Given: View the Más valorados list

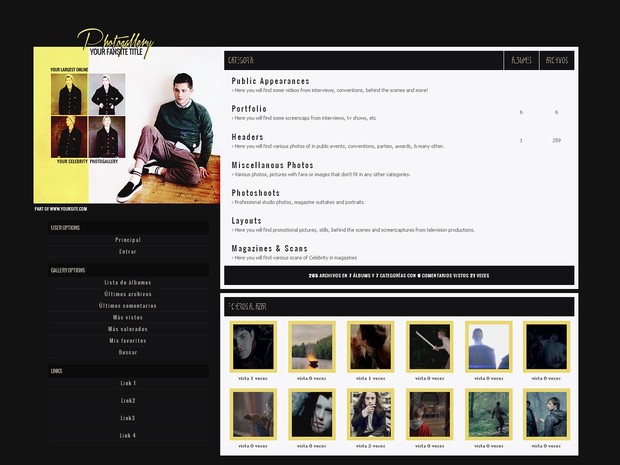Looking at the screenshot, I should point(128,329).
